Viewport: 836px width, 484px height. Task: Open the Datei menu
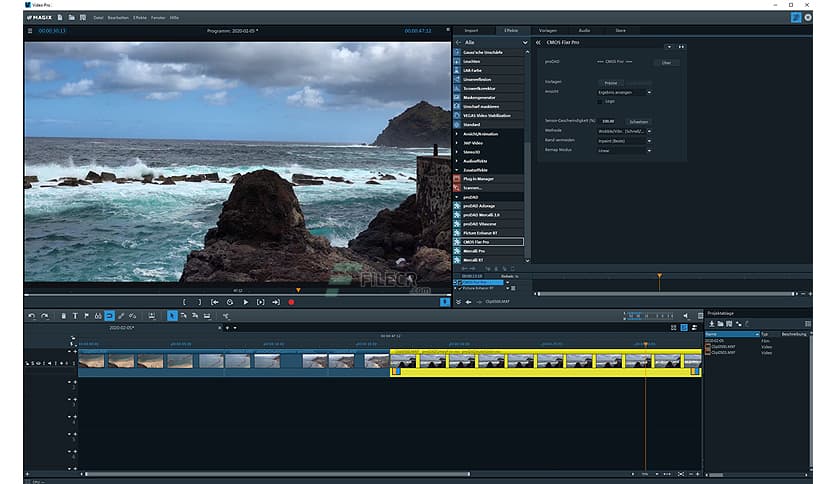tap(99, 18)
